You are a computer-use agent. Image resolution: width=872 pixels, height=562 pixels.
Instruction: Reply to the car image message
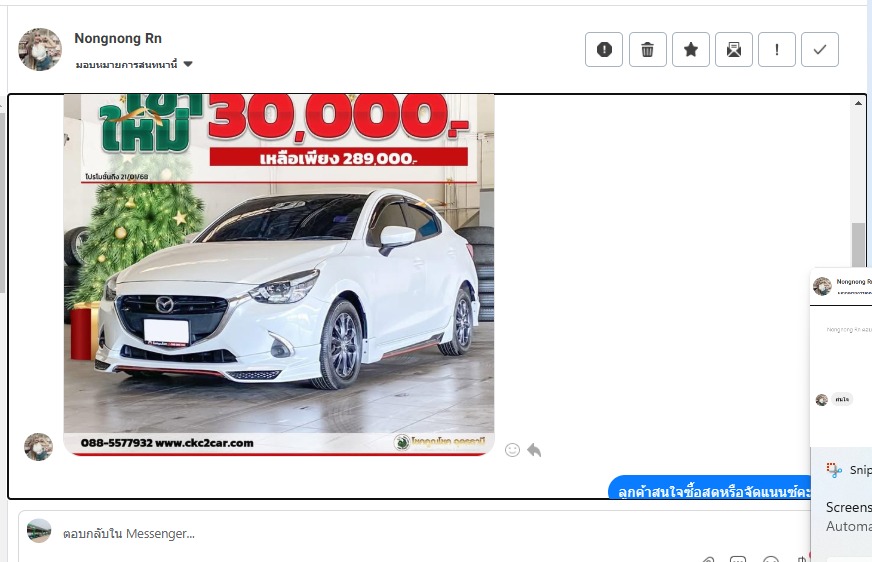(x=534, y=450)
